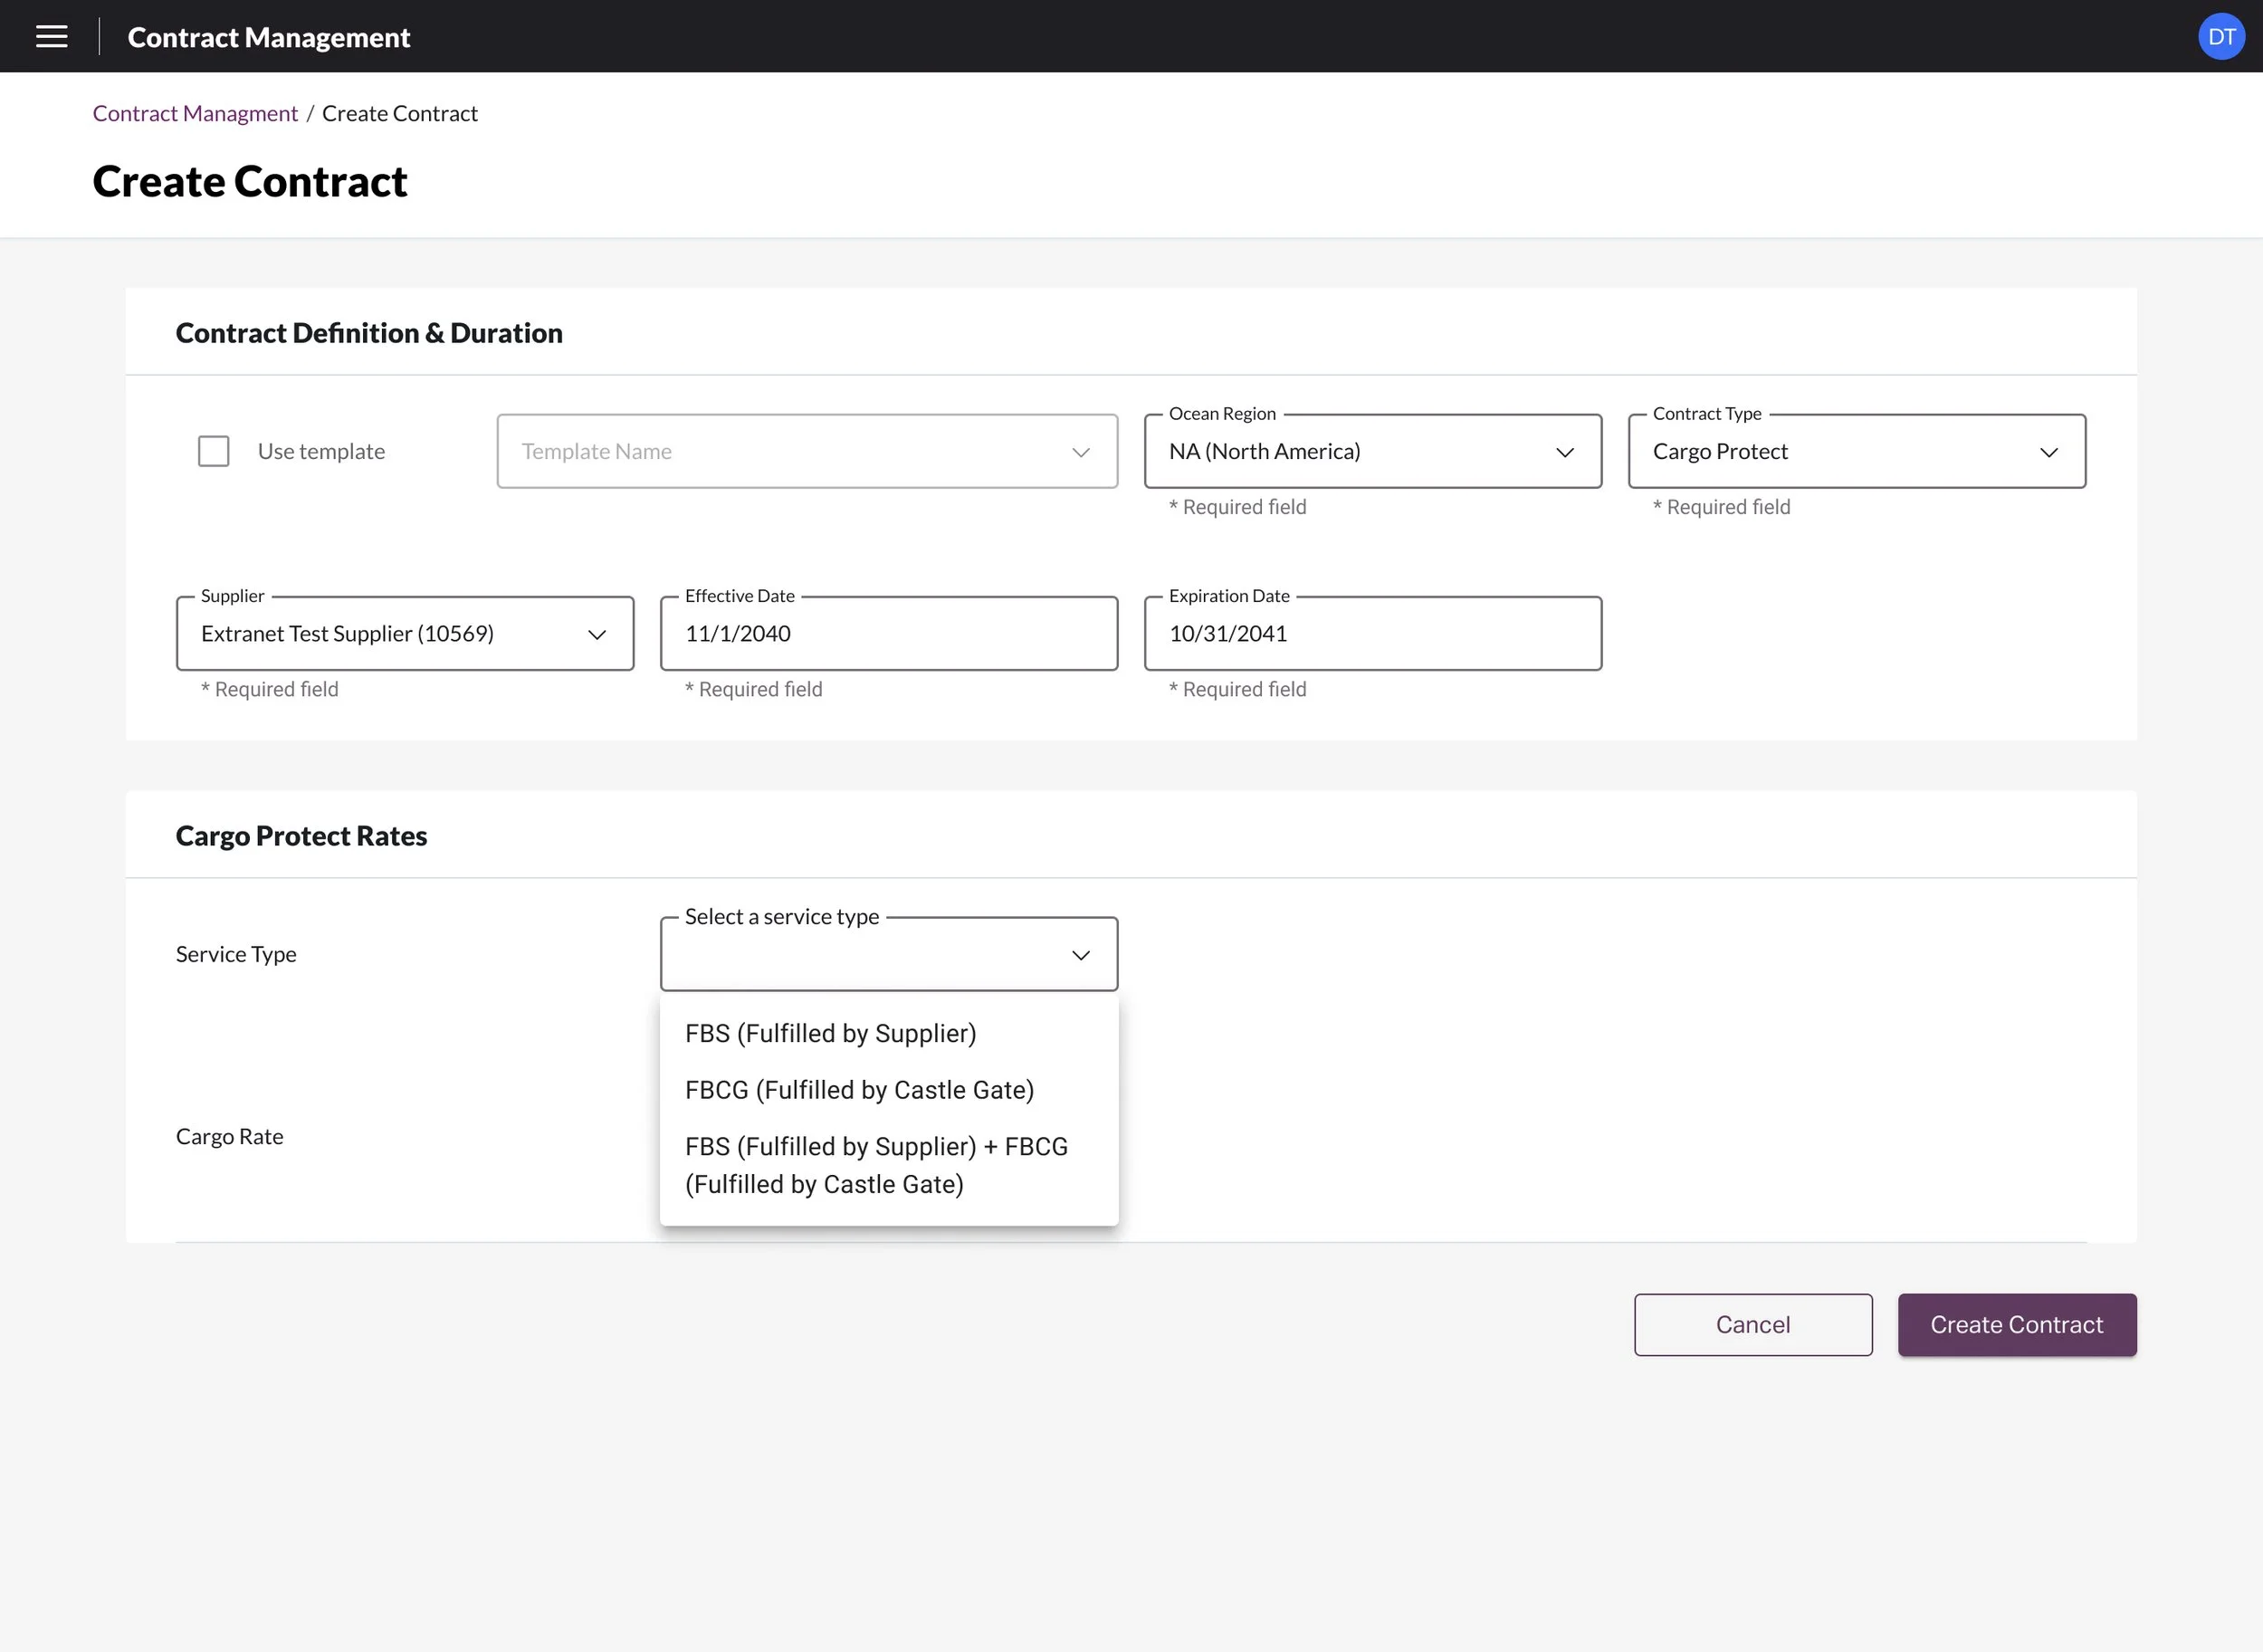Click the Create Contract button
The width and height of the screenshot is (2263, 1652).
coord(2016,1324)
